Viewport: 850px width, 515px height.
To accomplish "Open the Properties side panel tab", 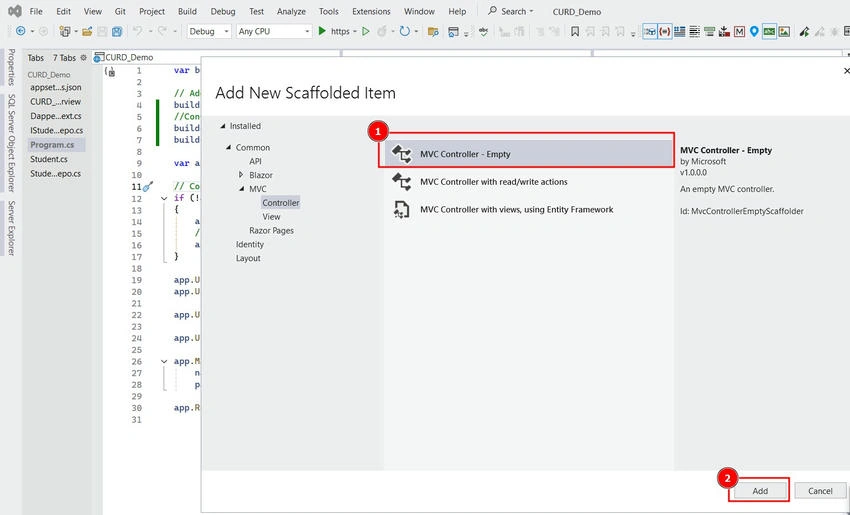I will pos(11,67).
